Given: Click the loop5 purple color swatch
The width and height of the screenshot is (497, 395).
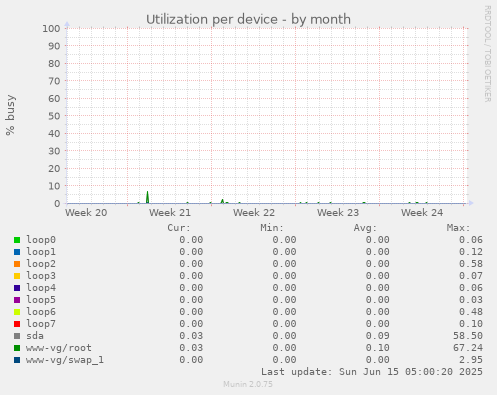Looking at the screenshot, I should tap(17, 300).
